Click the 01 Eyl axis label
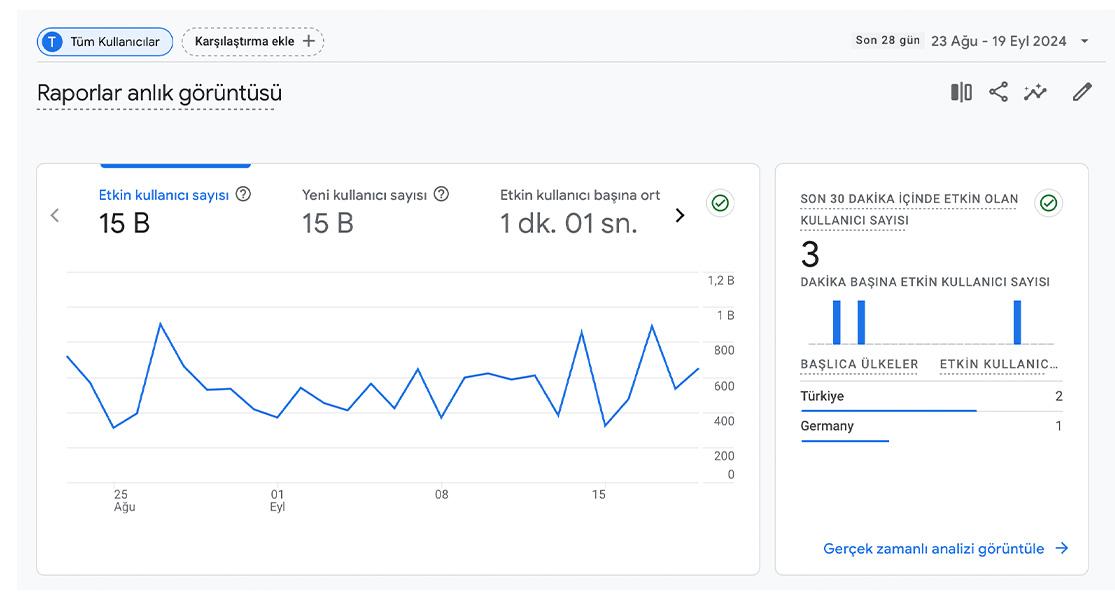Image resolution: width=1115 pixels, height=600 pixels. (277, 500)
